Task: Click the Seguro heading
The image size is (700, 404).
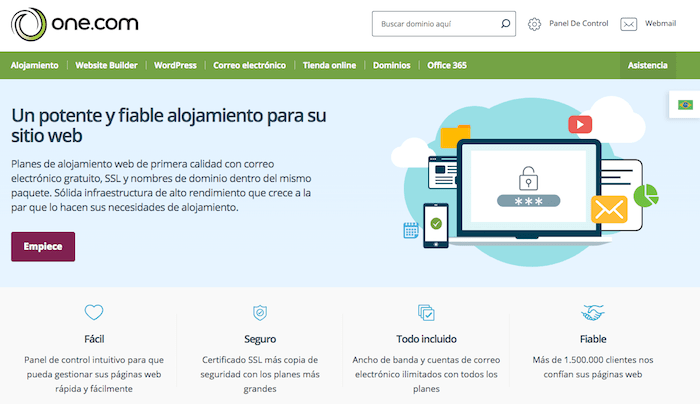Action: (260, 339)
